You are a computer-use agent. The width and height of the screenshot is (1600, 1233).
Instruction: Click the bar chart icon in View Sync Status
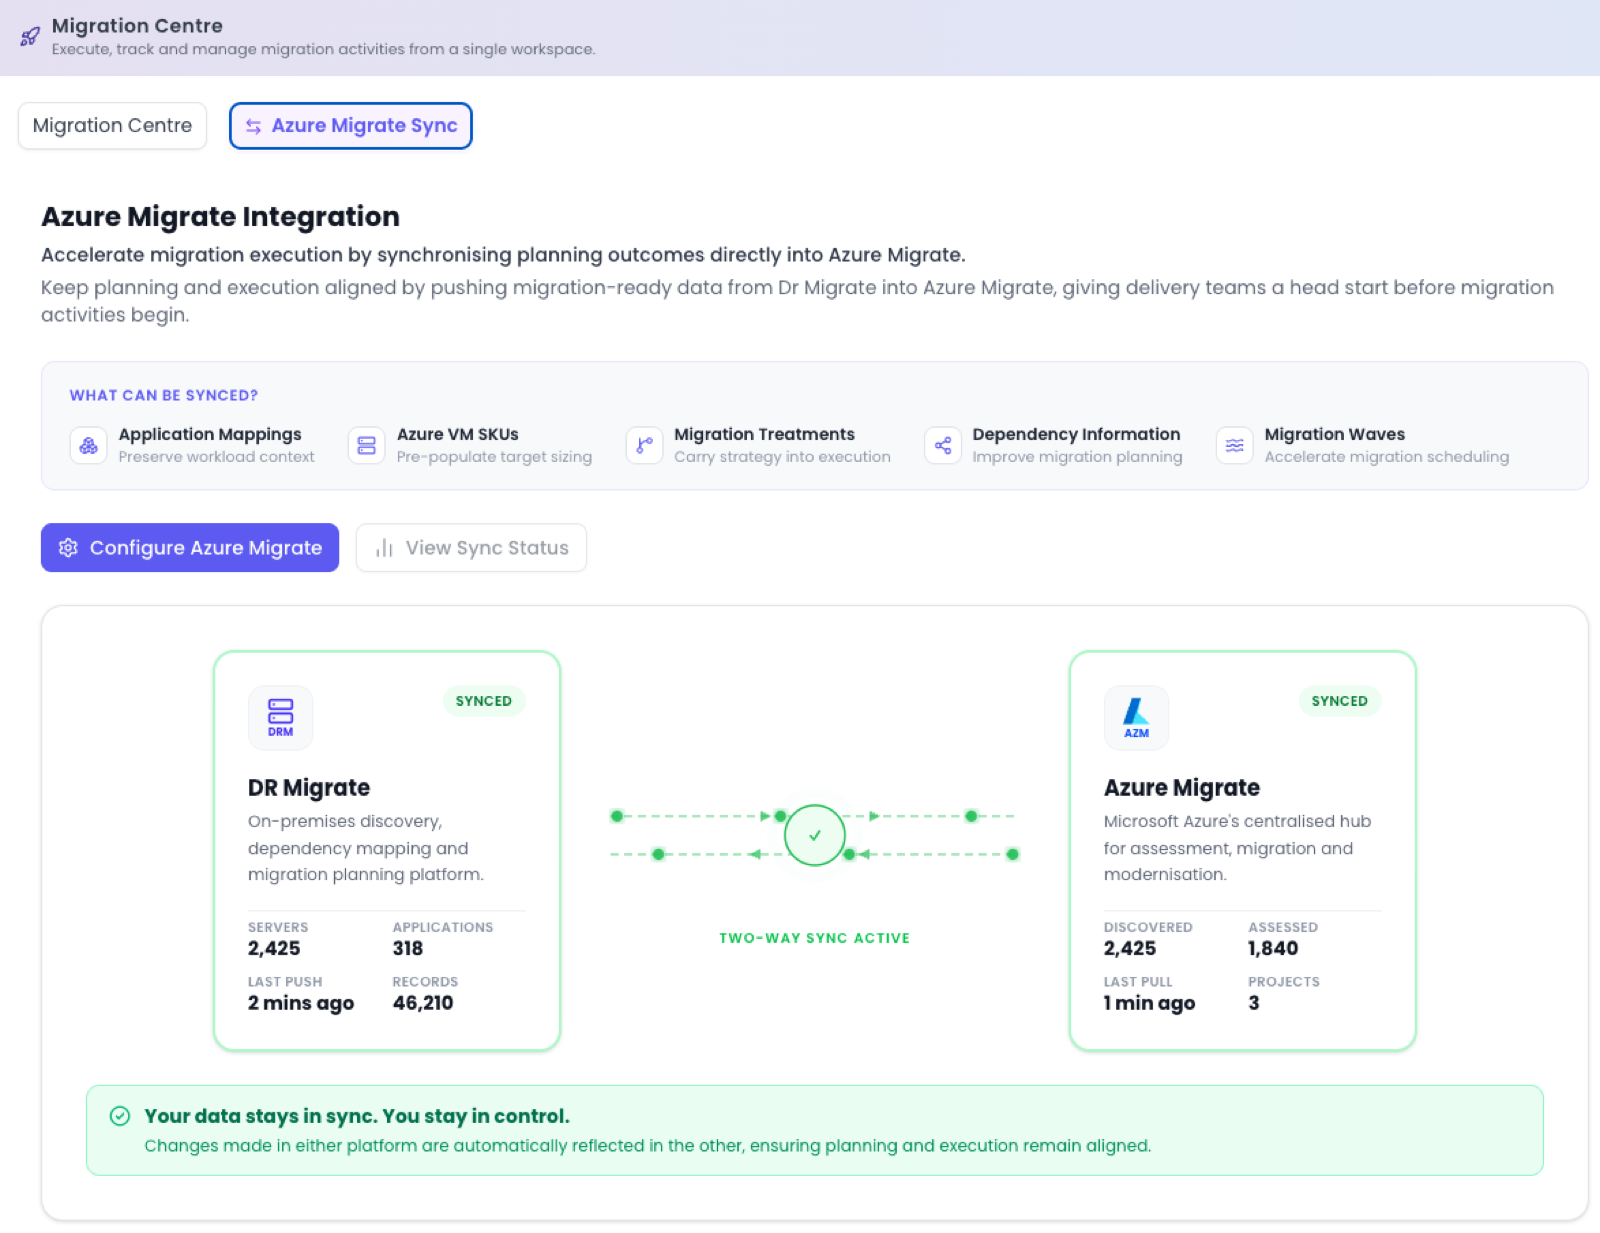pyautogui.click(x=384, y=548)
